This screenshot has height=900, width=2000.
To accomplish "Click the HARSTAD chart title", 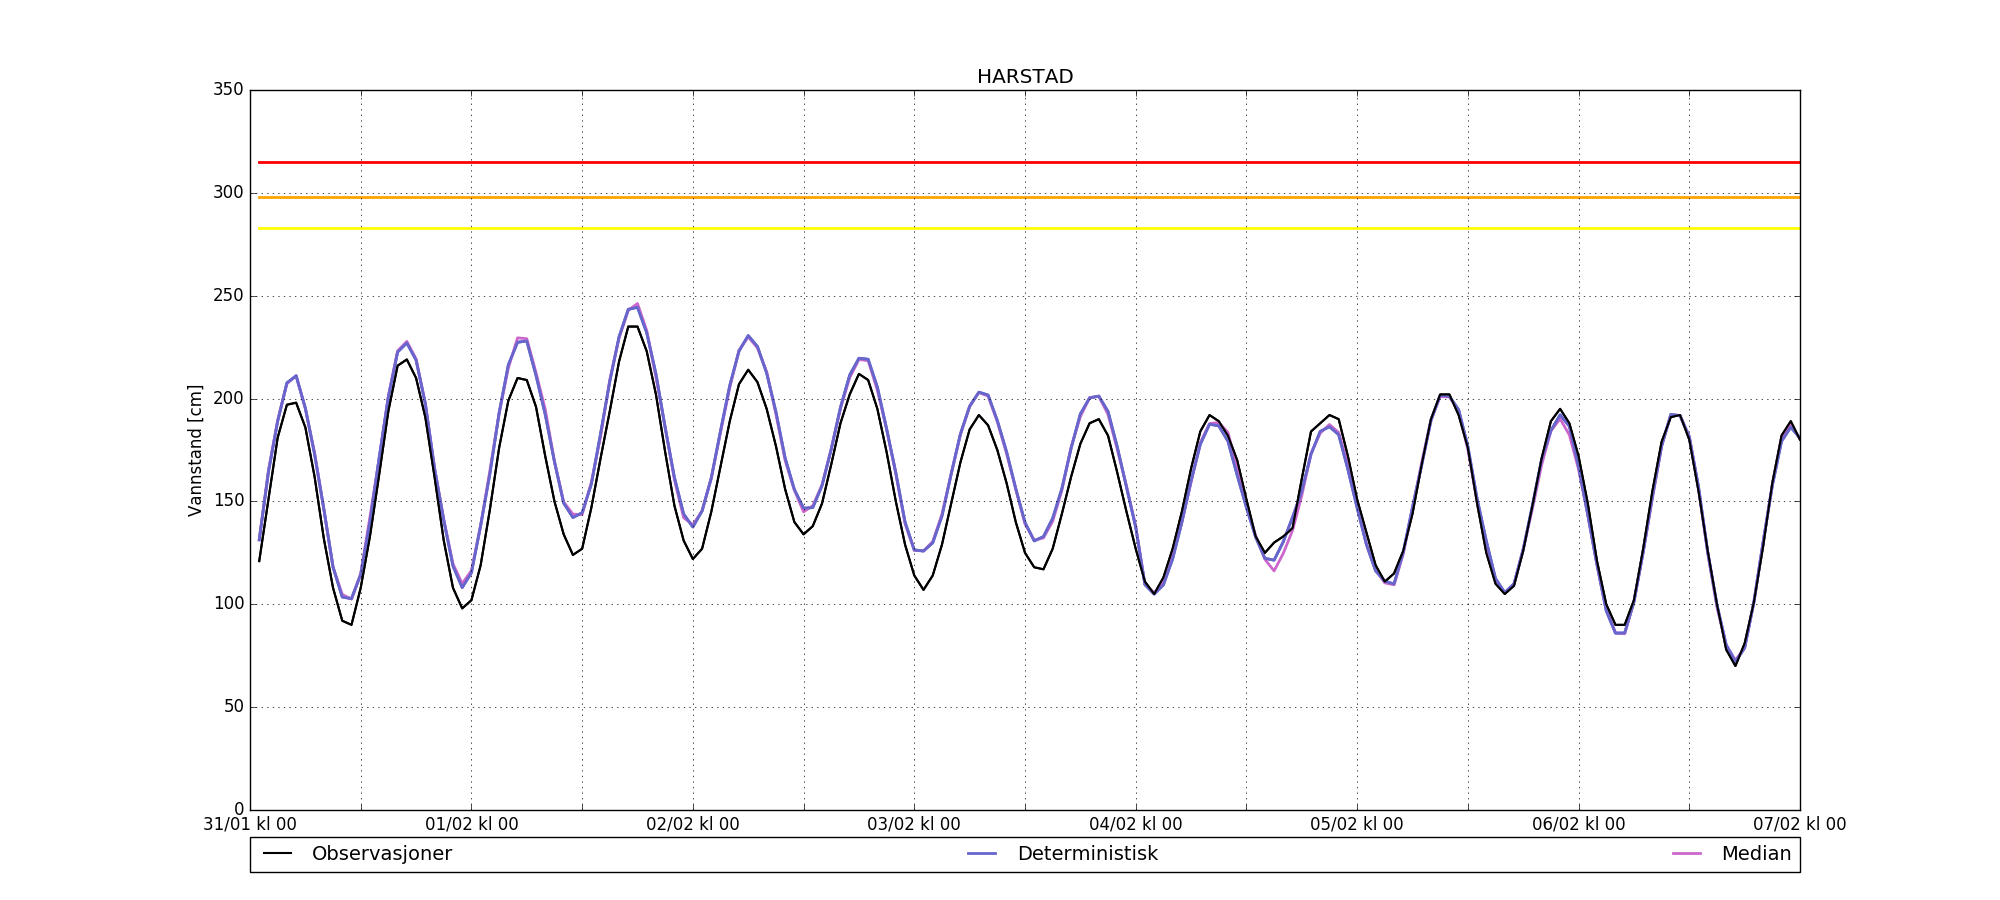I will pyautogui.click(x=1025, y=77).
